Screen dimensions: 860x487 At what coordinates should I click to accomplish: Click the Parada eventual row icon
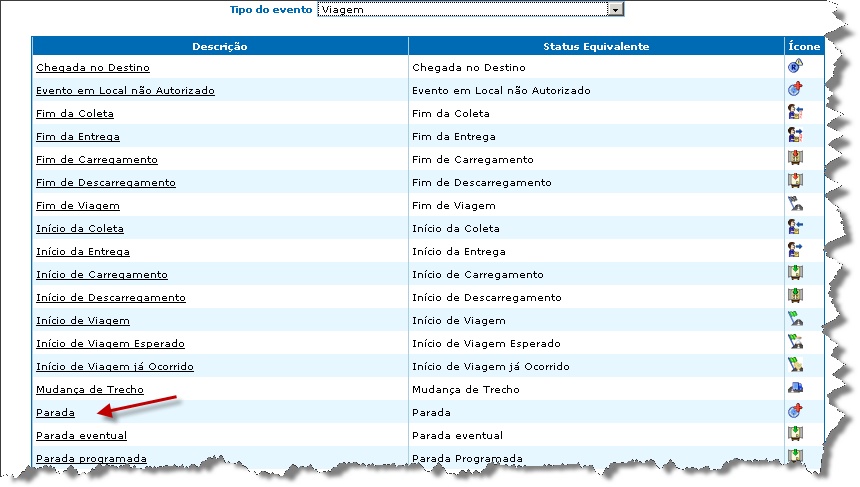tap(795, 434)
